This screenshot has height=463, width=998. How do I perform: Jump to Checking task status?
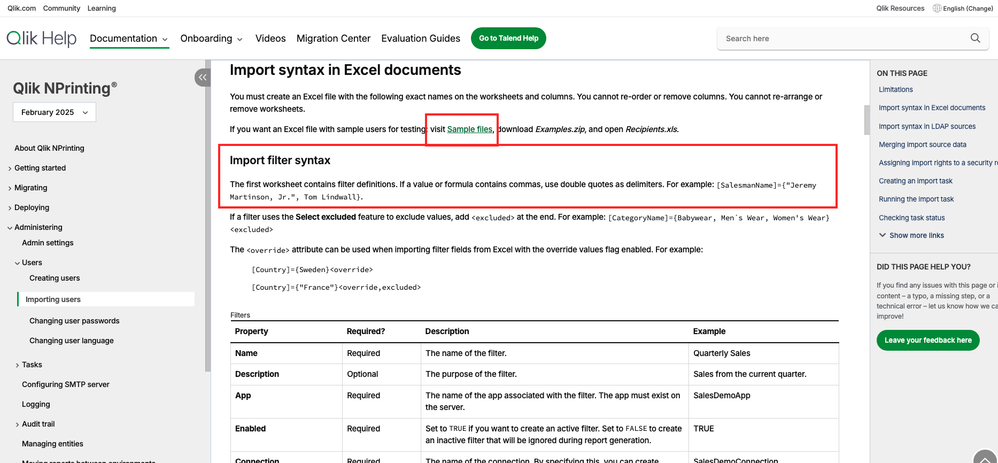pos(911,218)
